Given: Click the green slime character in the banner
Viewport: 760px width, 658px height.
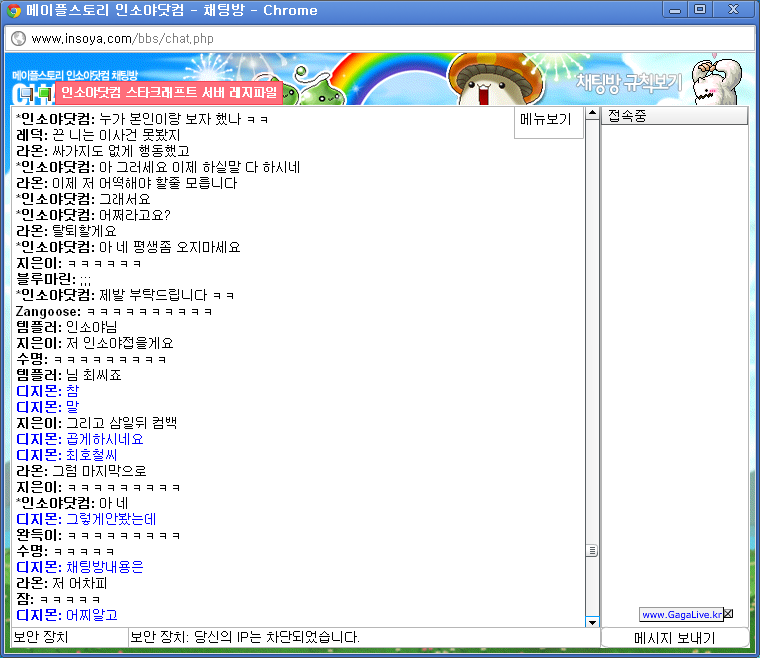Looking at the screenshot, I should click(321, 91).
